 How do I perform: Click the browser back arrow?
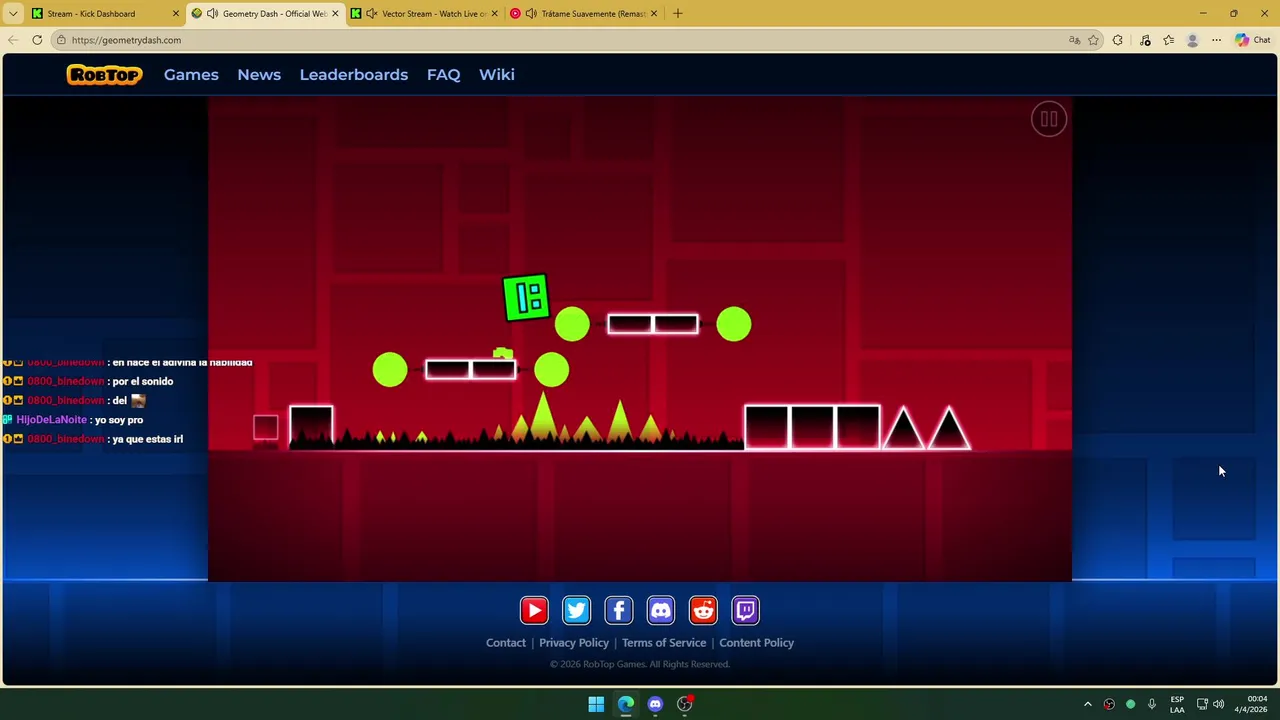tap(13, 40)
